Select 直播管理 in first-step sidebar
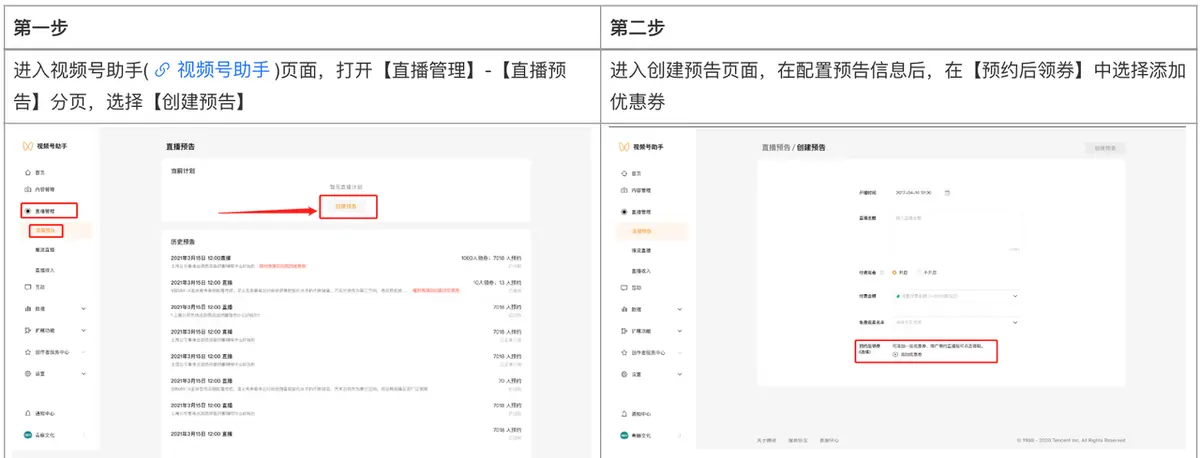The image size is (1200, 458). pos(49,211)
